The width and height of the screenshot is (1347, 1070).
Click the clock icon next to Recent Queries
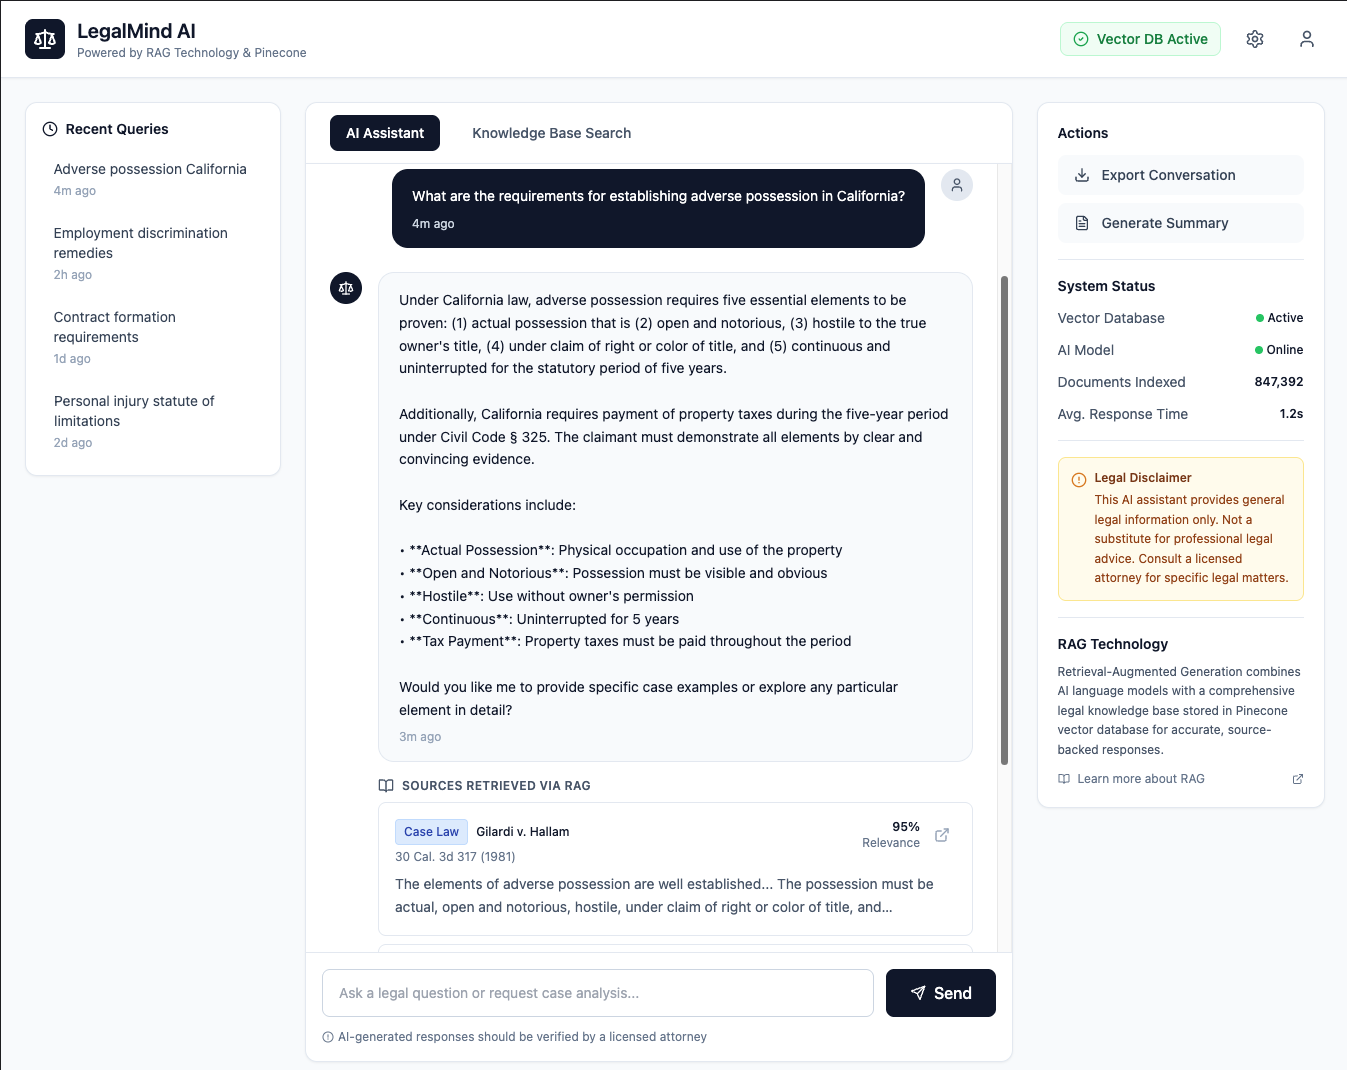click(50, 129)
